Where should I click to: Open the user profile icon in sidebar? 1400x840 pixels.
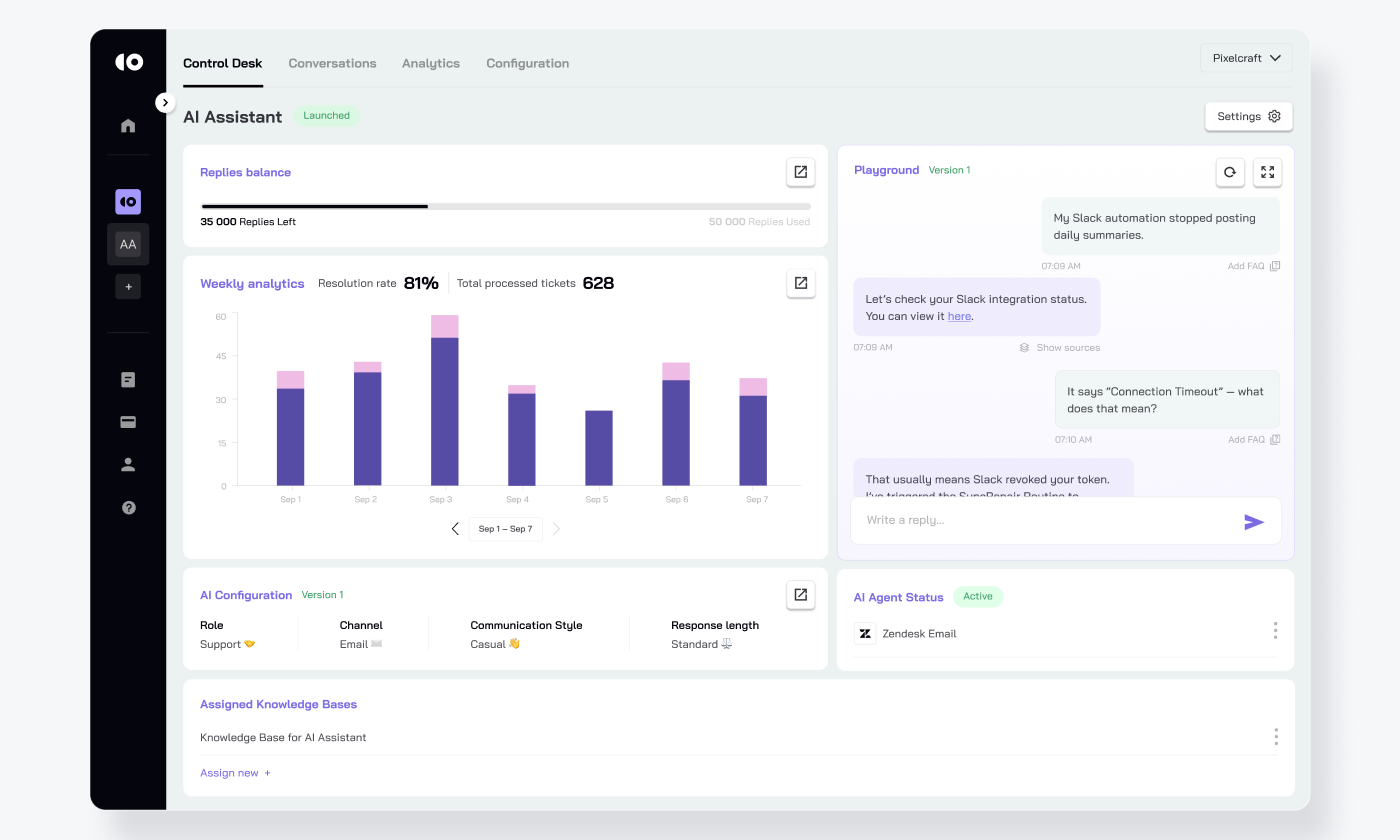pos(128,465)
